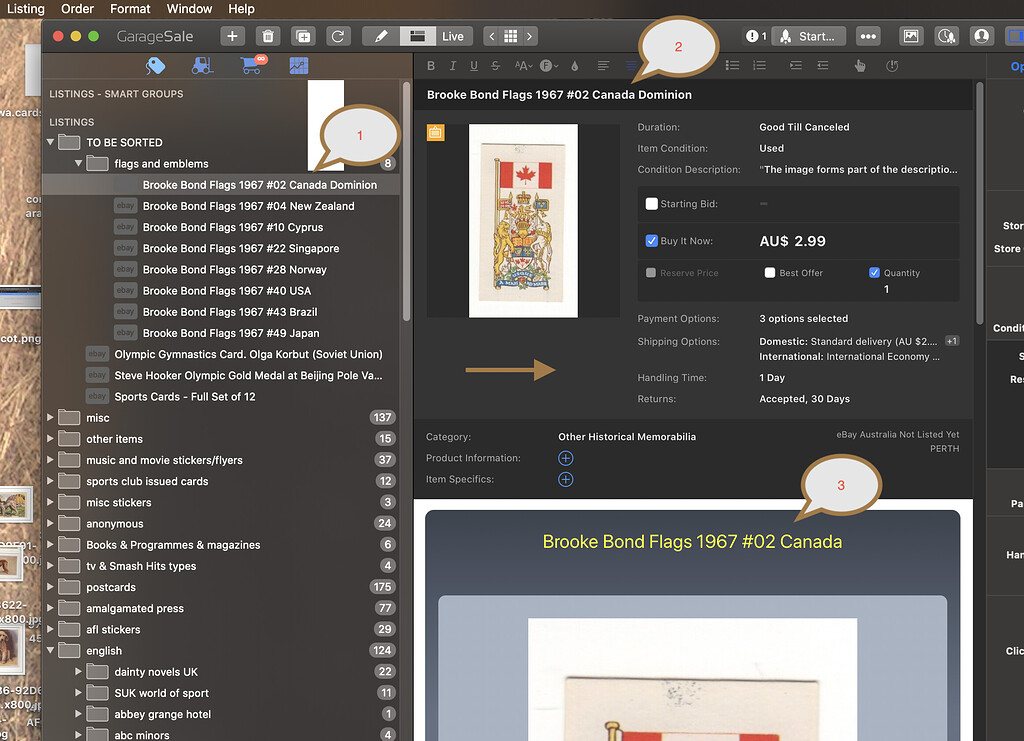Open the scheduler clock icon in toolbar

(x=946, y=36)
